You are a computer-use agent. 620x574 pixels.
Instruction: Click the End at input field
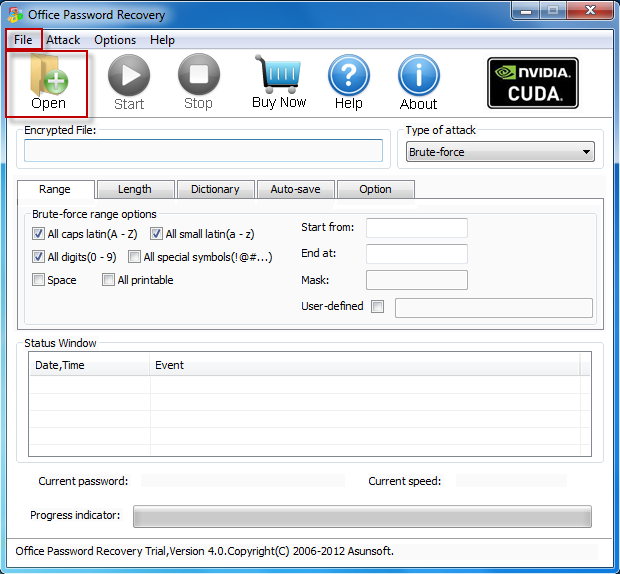pos(417,254)
